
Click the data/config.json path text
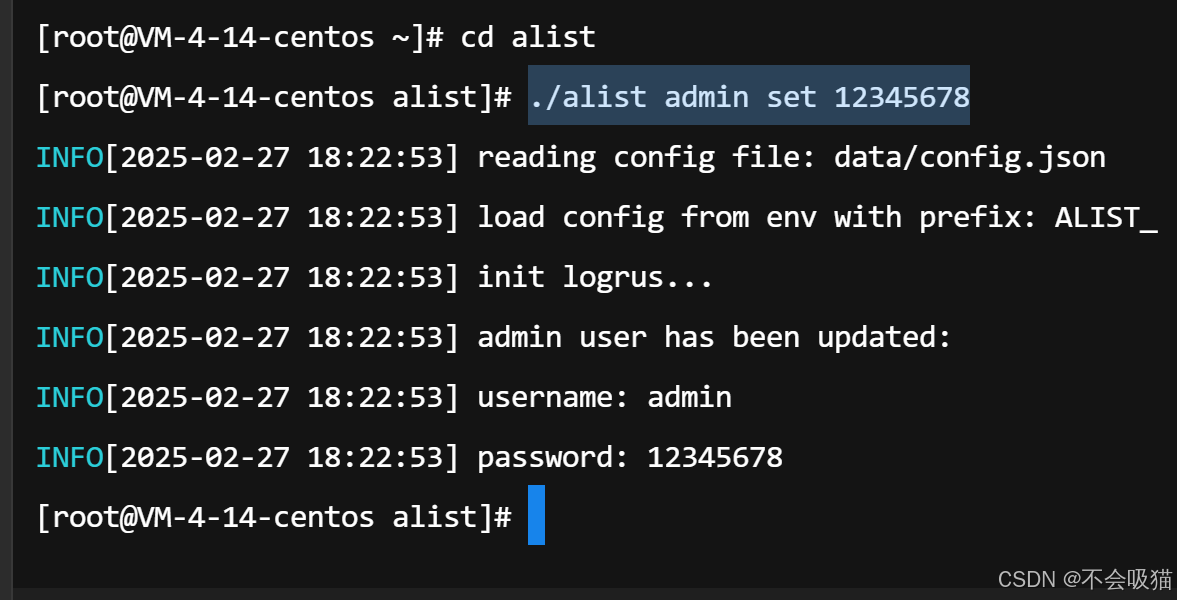point(970,157)
